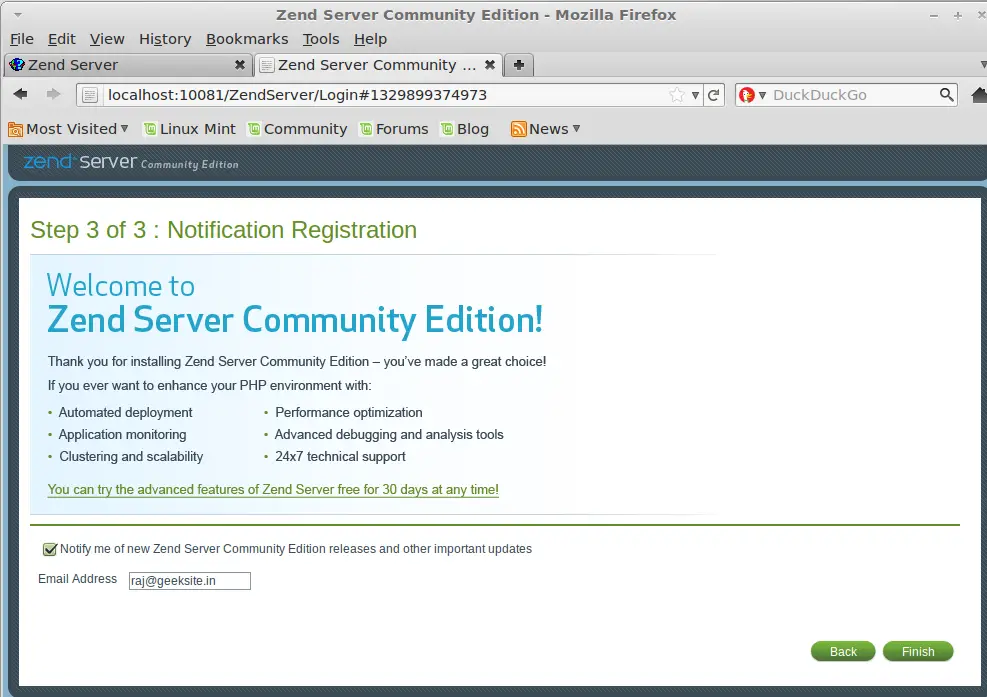This screenshot has width=987, height=697.
Task: Expand the Most Visited bookmarks dropdown
Action: (125, 128)
